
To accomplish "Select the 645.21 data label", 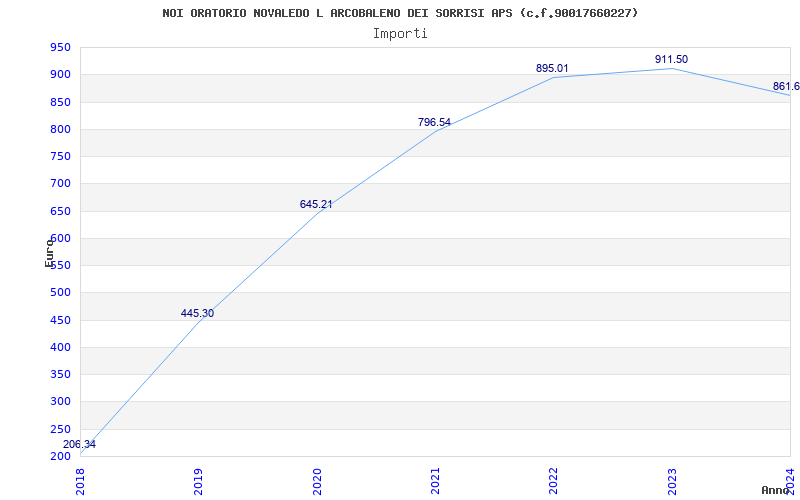I will [316, 204].
